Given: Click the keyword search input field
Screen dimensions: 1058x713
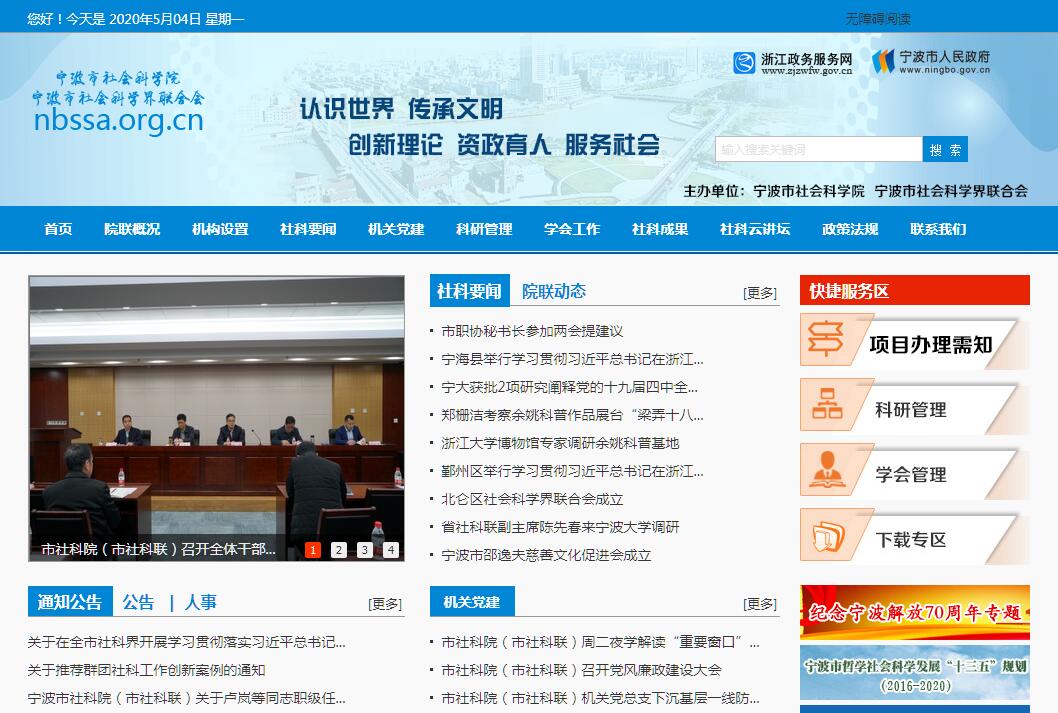Looking at the screenshot, I should (x=817, y=149).
